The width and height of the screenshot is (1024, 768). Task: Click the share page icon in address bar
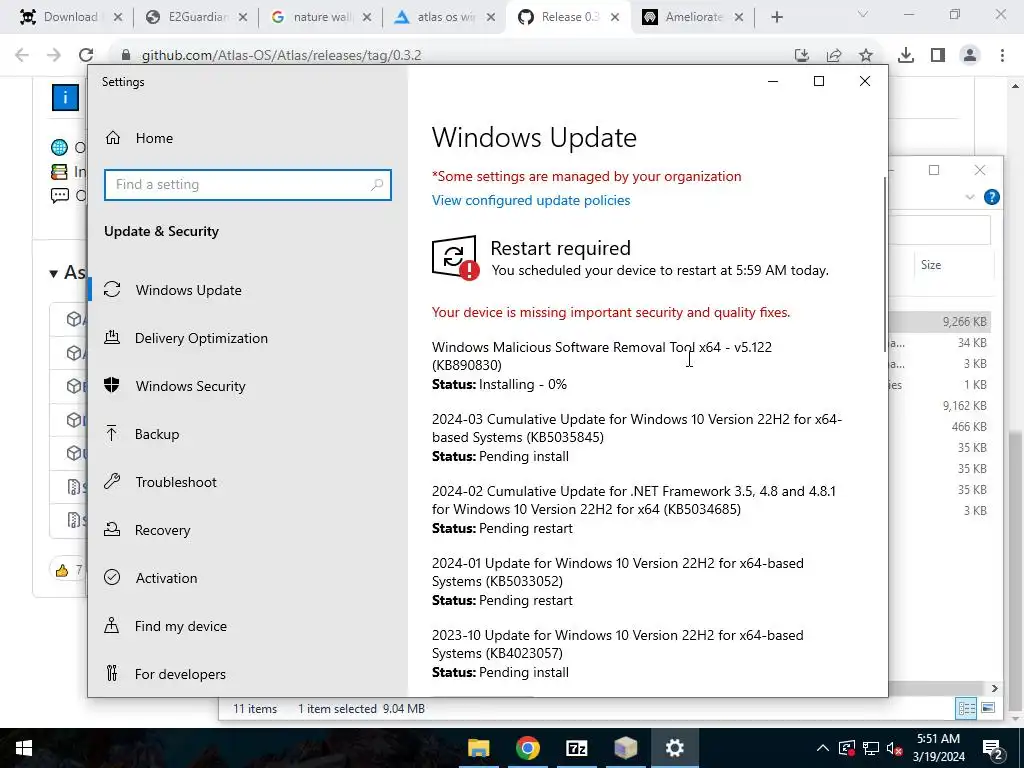click(x=834, y=56)
